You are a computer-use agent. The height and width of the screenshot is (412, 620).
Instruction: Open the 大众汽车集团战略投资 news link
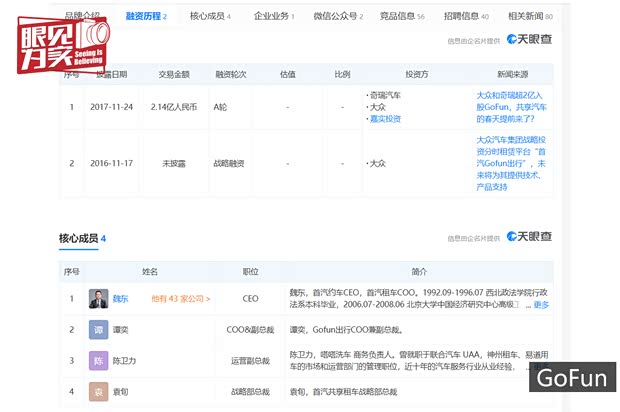click(x=512, y=162)
